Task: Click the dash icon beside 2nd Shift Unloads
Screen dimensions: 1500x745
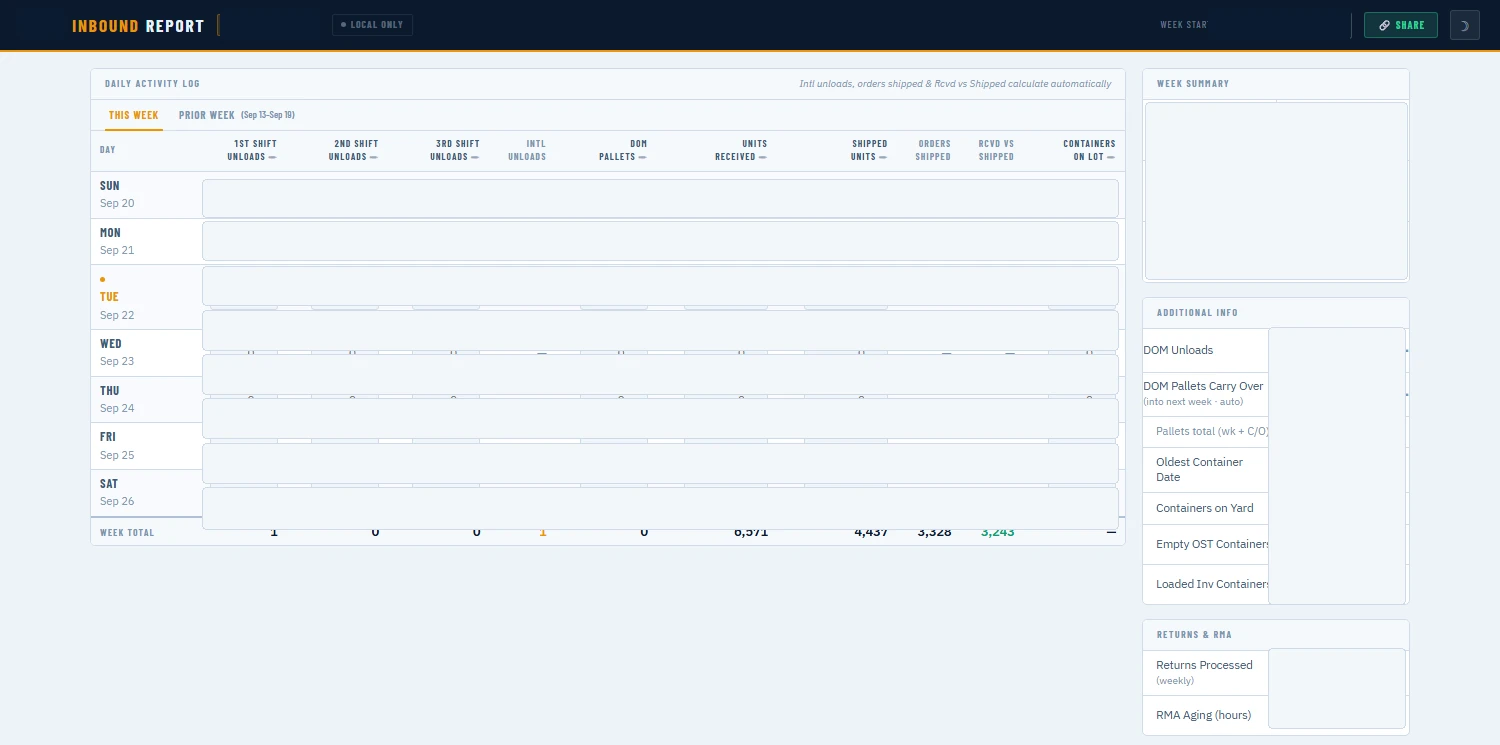Action: [x=374, y=157]
